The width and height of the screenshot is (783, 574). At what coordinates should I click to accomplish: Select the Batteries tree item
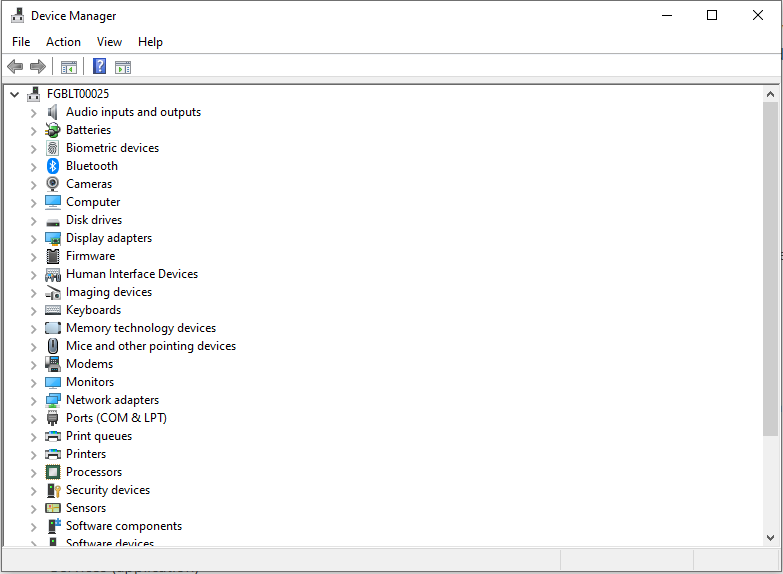[88, 130]
